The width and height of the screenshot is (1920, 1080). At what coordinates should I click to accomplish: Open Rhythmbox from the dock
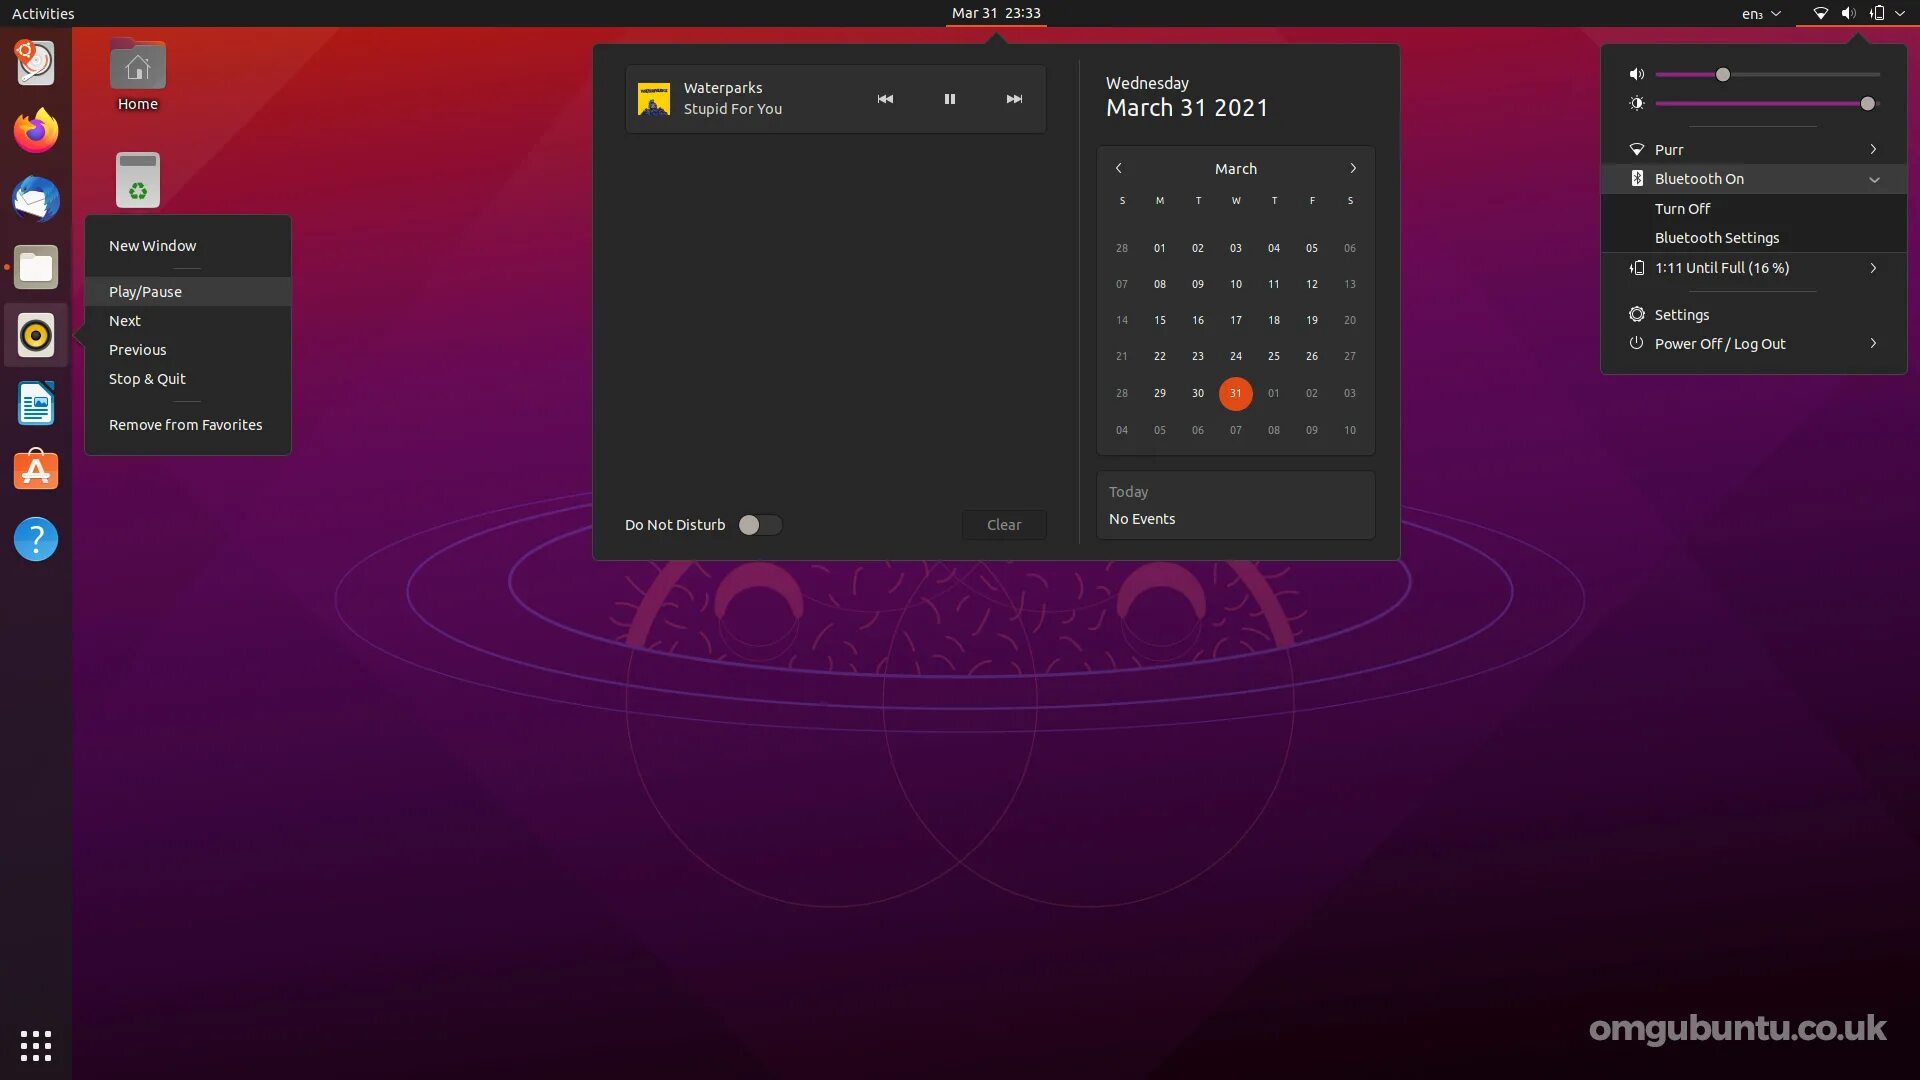pyautogui.click(x=36, y=336)
